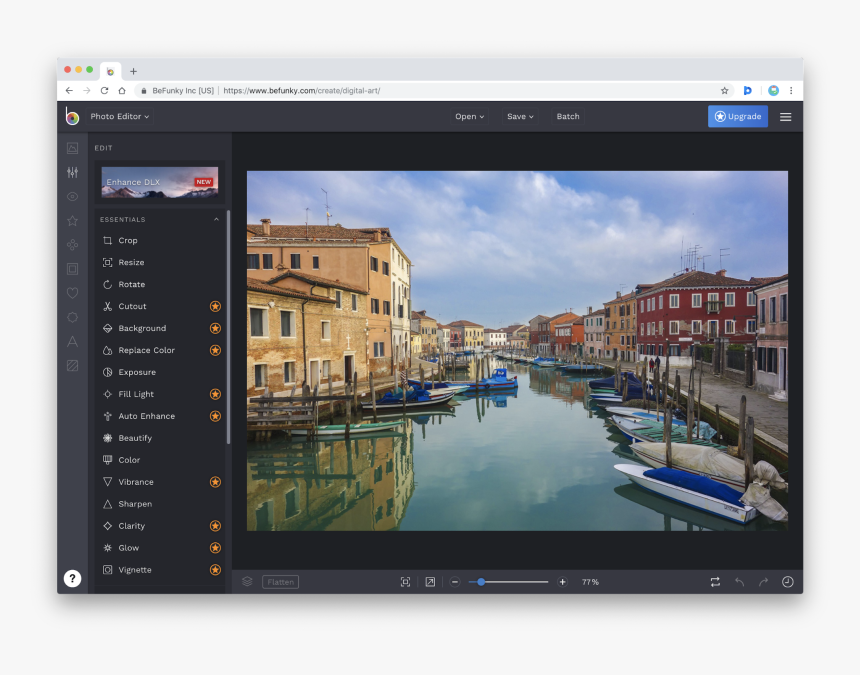Image resolution: width=860 pixels, height=675 pixels.
Task: Reload the browser page
Action: (104, 90)
